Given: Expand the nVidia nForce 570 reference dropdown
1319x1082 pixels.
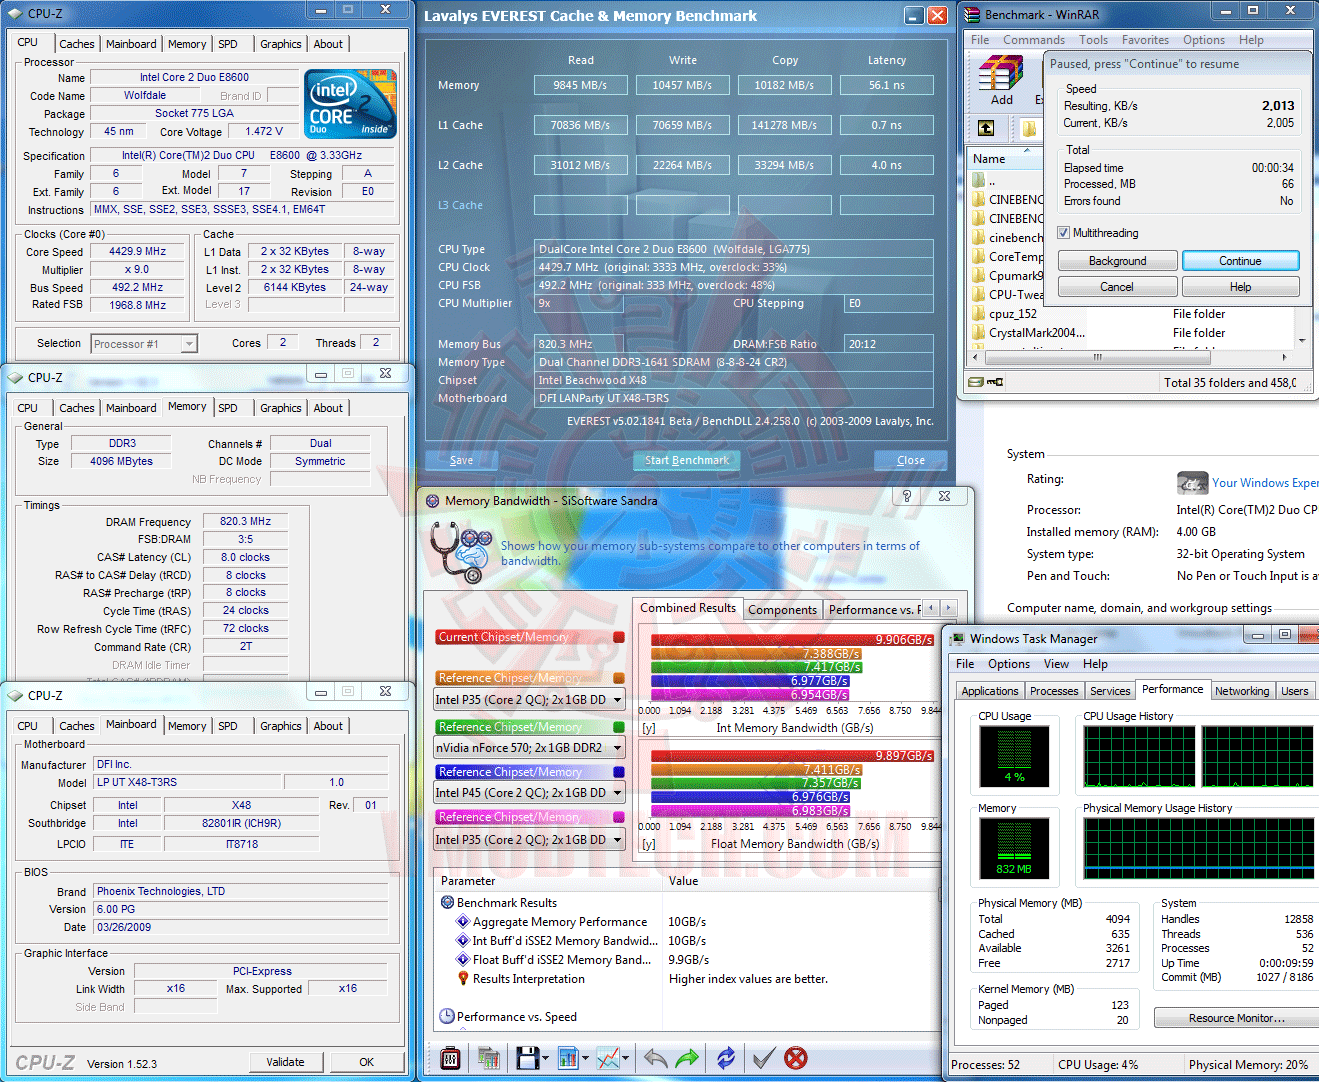Looking at the screenshot, I should coord(617,748).
